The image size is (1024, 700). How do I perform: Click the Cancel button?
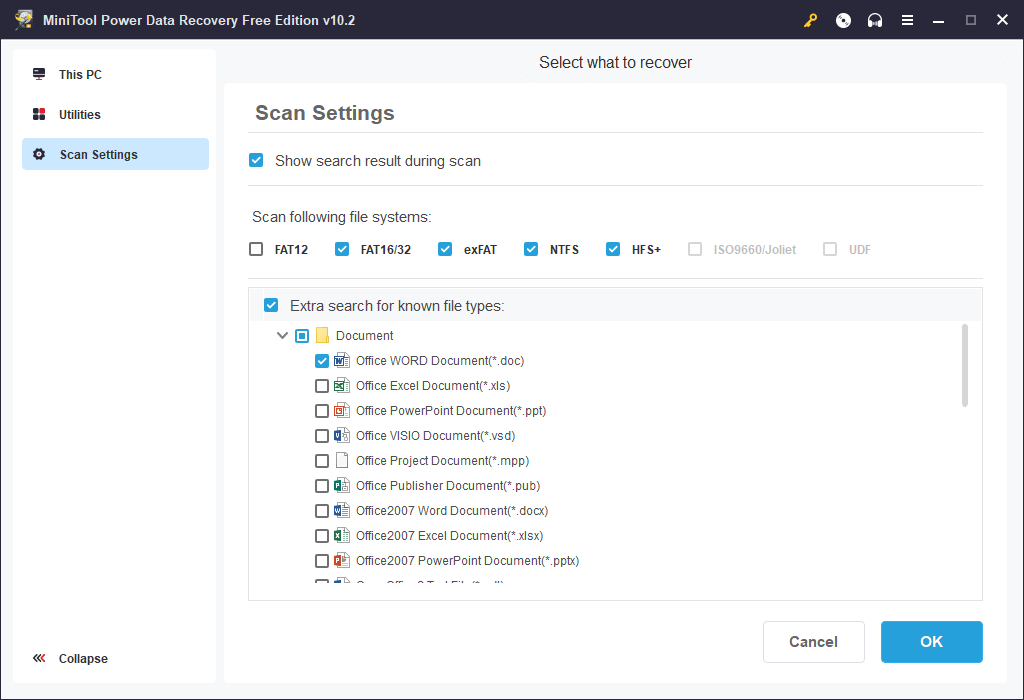coord(814,642)
